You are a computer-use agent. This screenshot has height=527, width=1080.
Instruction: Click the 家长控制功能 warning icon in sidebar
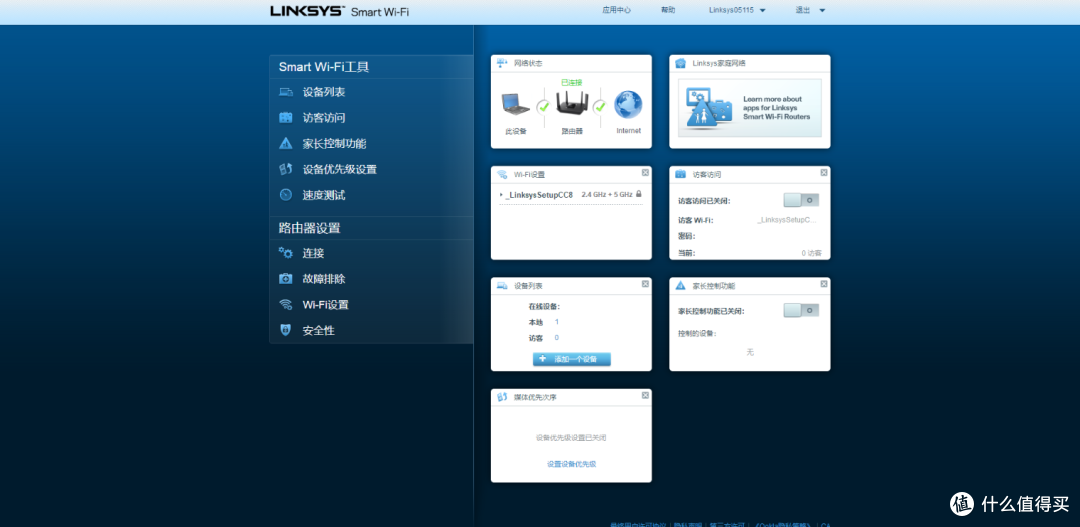[285, 143]
